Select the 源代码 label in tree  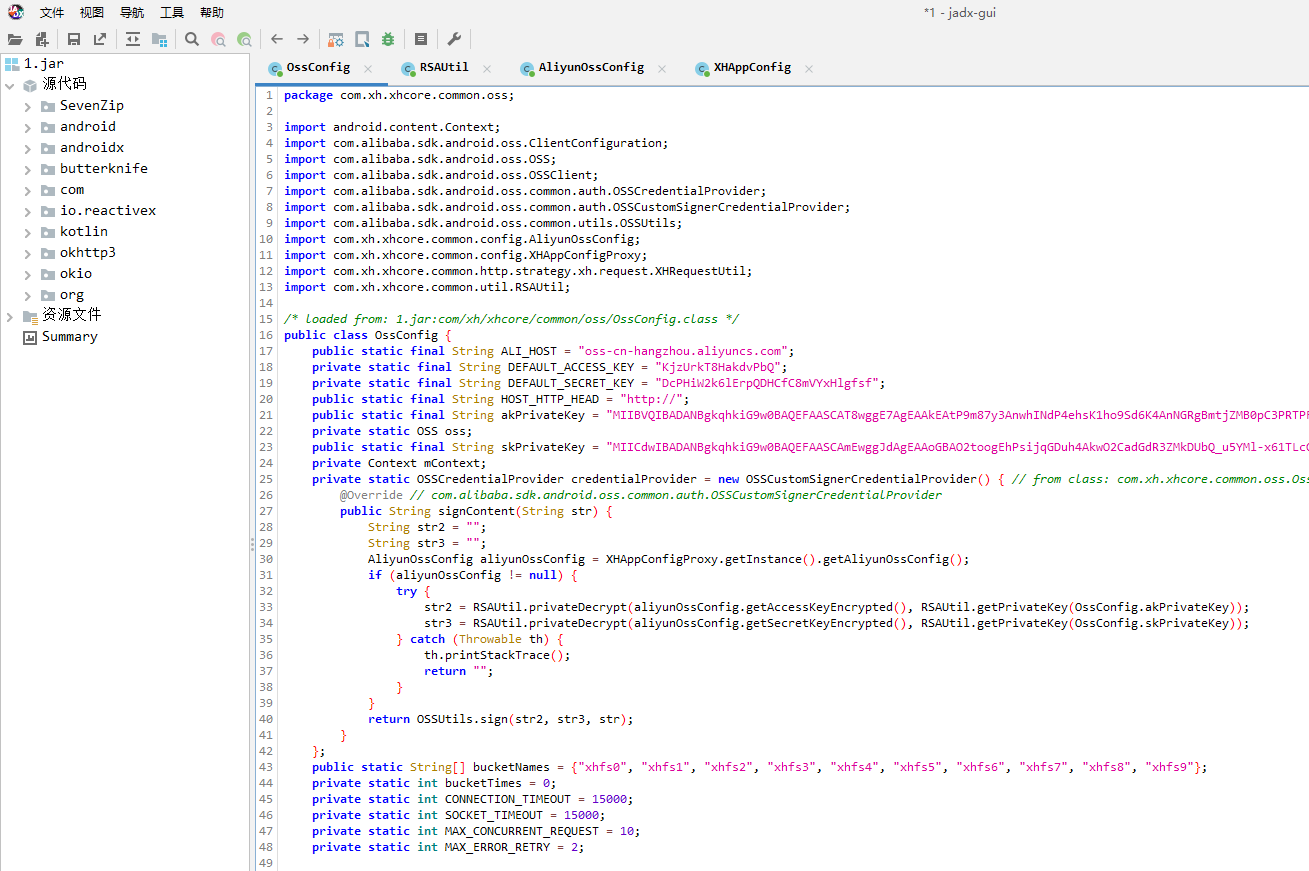(64, 84)
